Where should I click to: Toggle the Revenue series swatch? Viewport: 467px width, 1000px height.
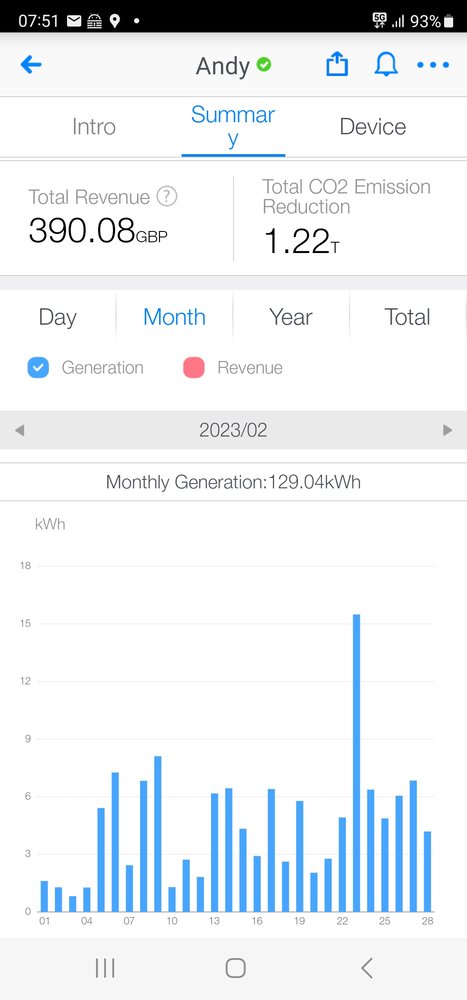[194, 368]
